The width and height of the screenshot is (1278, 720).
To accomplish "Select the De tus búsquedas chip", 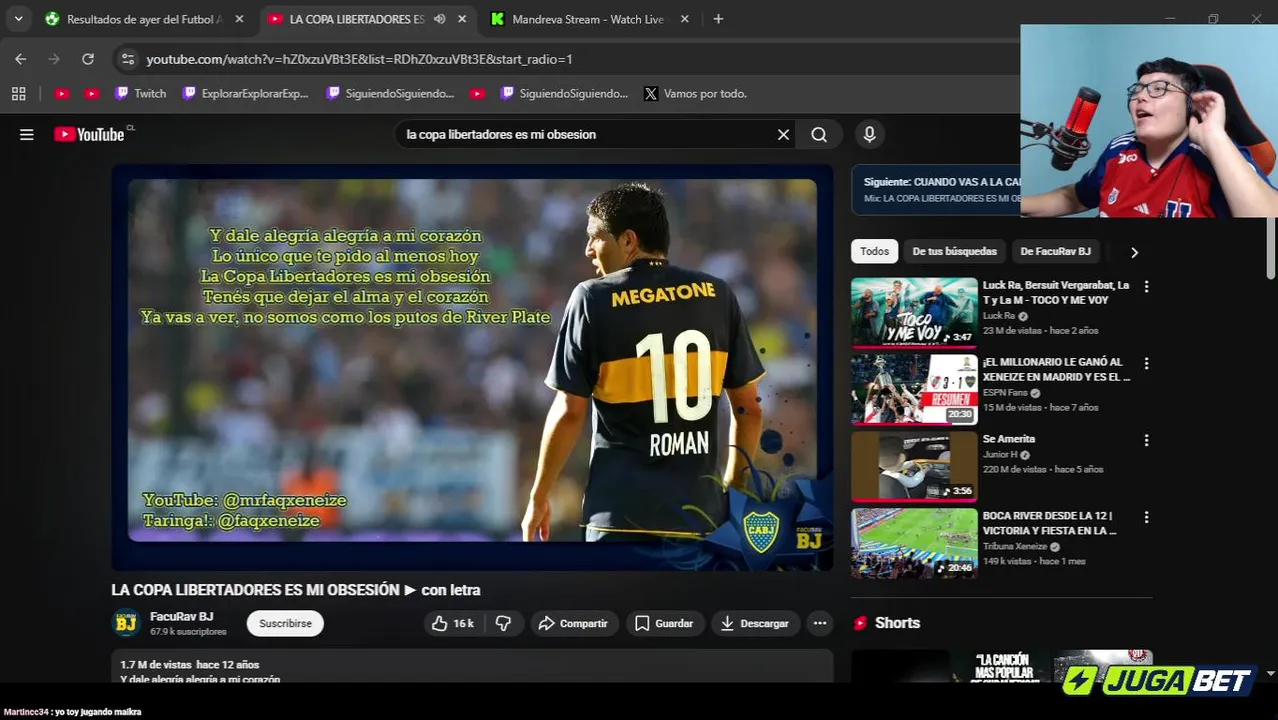I will coord(954,251).
